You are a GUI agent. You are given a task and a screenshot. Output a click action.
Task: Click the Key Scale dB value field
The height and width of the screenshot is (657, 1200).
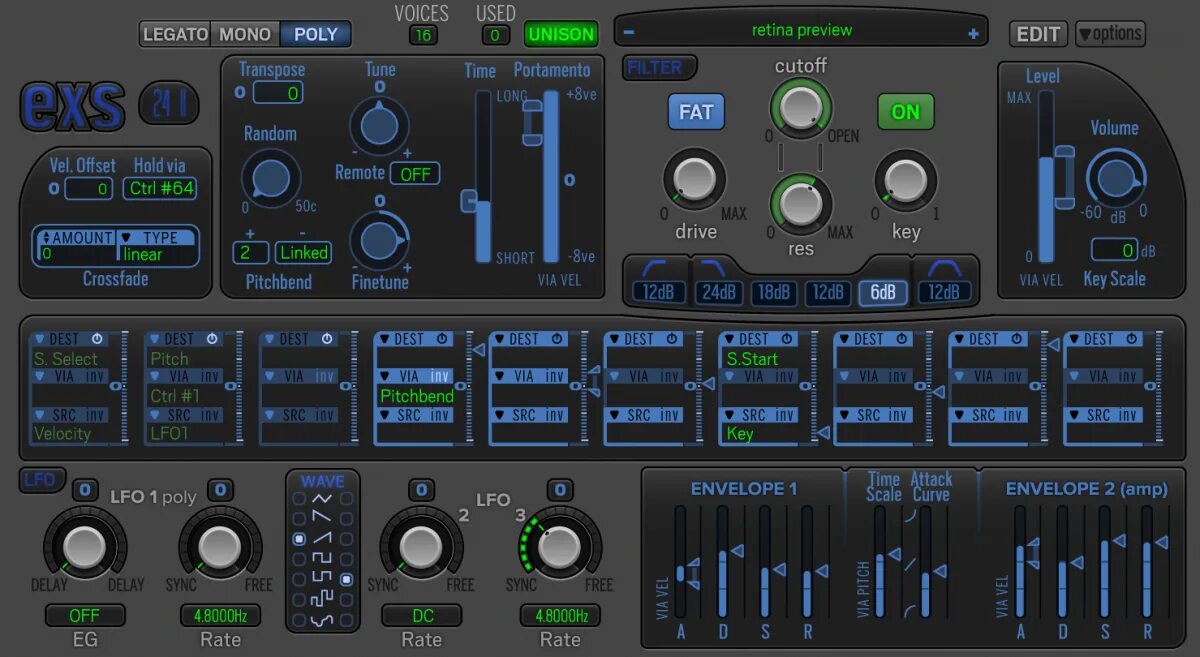(1115, 250)
